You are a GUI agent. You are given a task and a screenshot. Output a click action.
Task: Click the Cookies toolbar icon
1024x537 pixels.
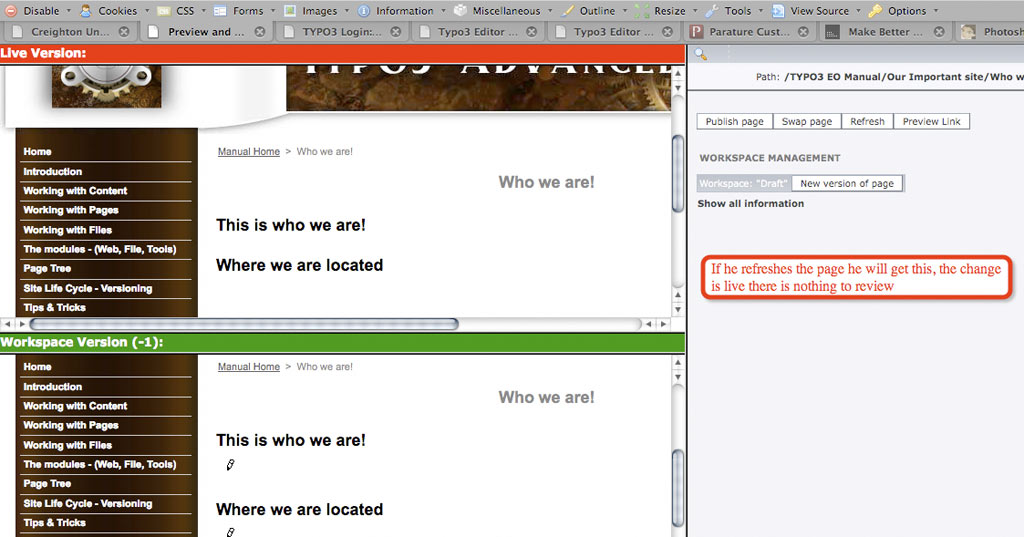(x=86, y=11)
